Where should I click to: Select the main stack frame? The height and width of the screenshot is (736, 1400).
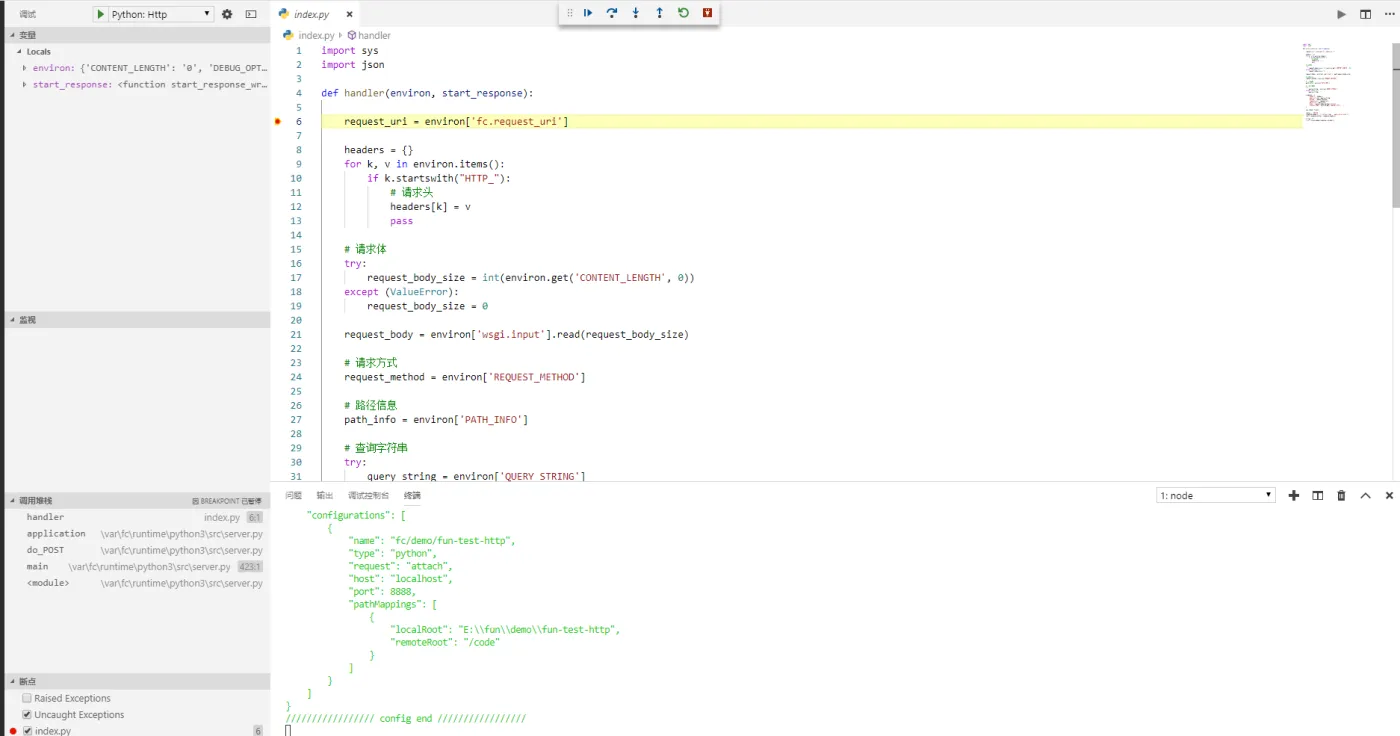click(137, 567)
